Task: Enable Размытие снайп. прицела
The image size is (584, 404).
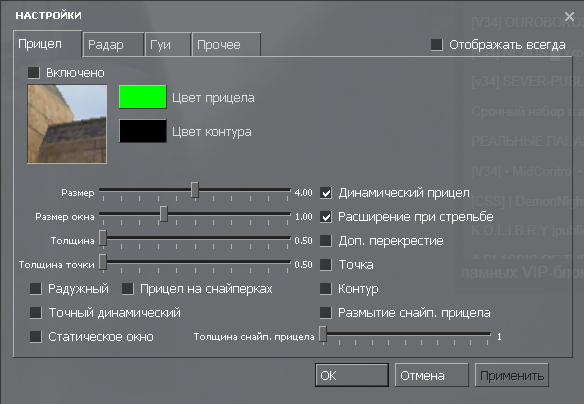Action: click(x=326, y=313)
